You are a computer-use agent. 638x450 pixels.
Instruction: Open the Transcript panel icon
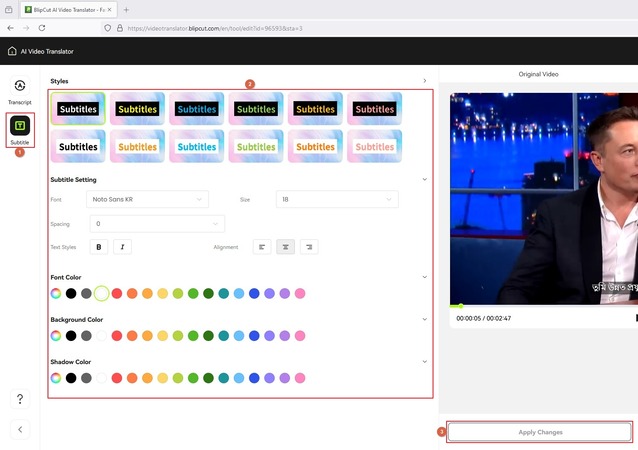[x=20, y=89]
